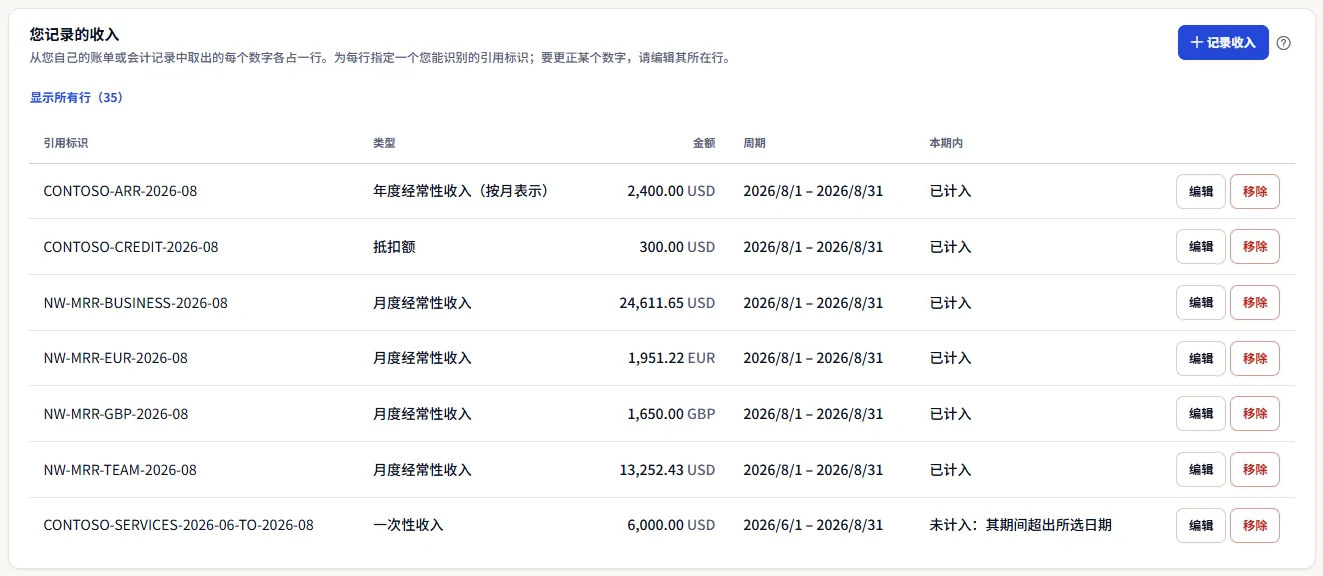Remove the NW-MRR-BUSINESS-2026-08 row
The image size is (1323, 576).
pos(1255,303)
